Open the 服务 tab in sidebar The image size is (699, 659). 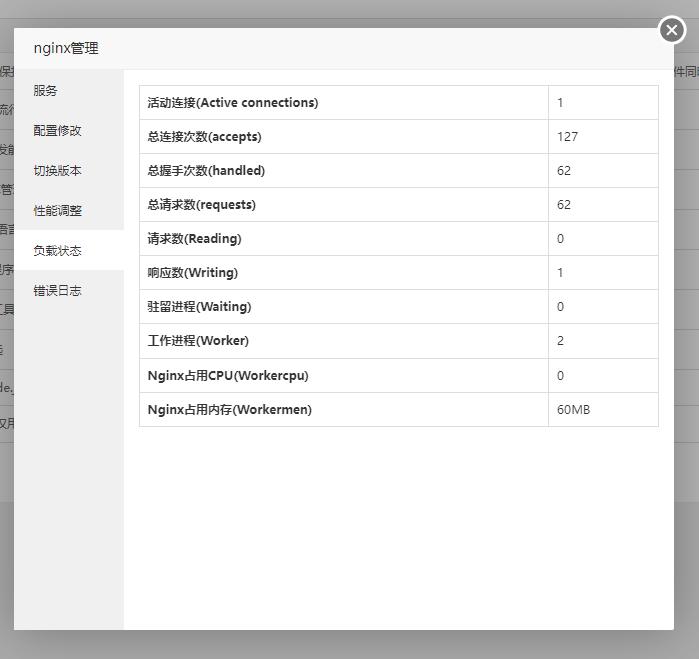46,91
